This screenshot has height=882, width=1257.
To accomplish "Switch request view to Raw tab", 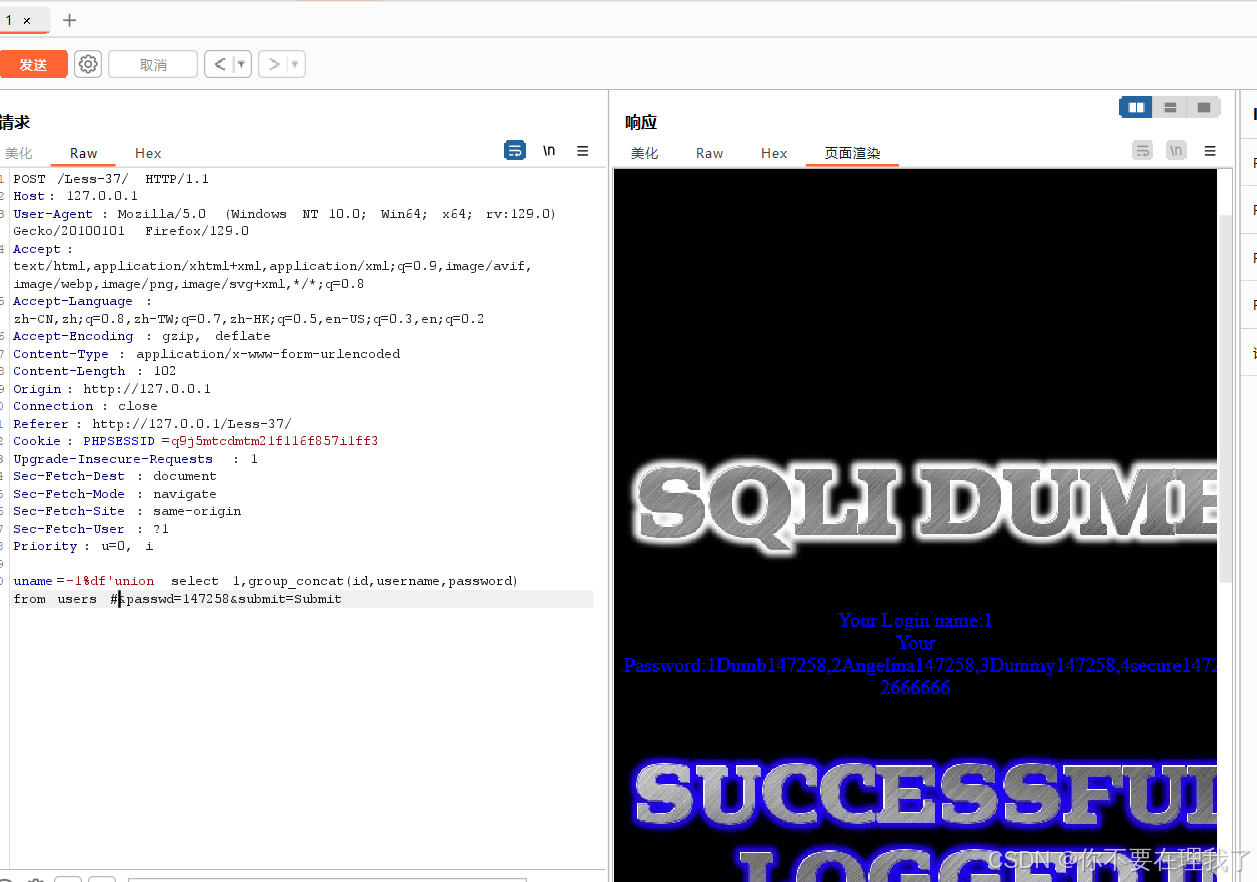I will [84, 153].
